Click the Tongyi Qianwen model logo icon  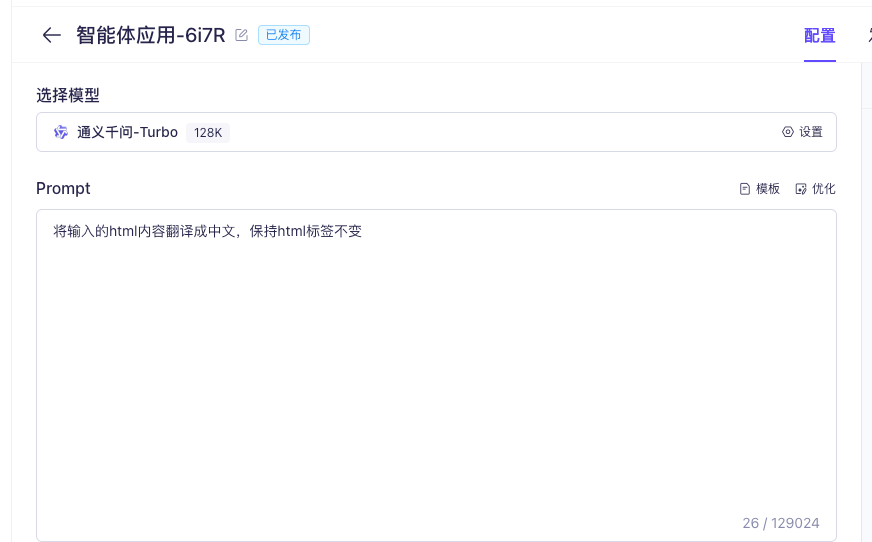point(61,132)
